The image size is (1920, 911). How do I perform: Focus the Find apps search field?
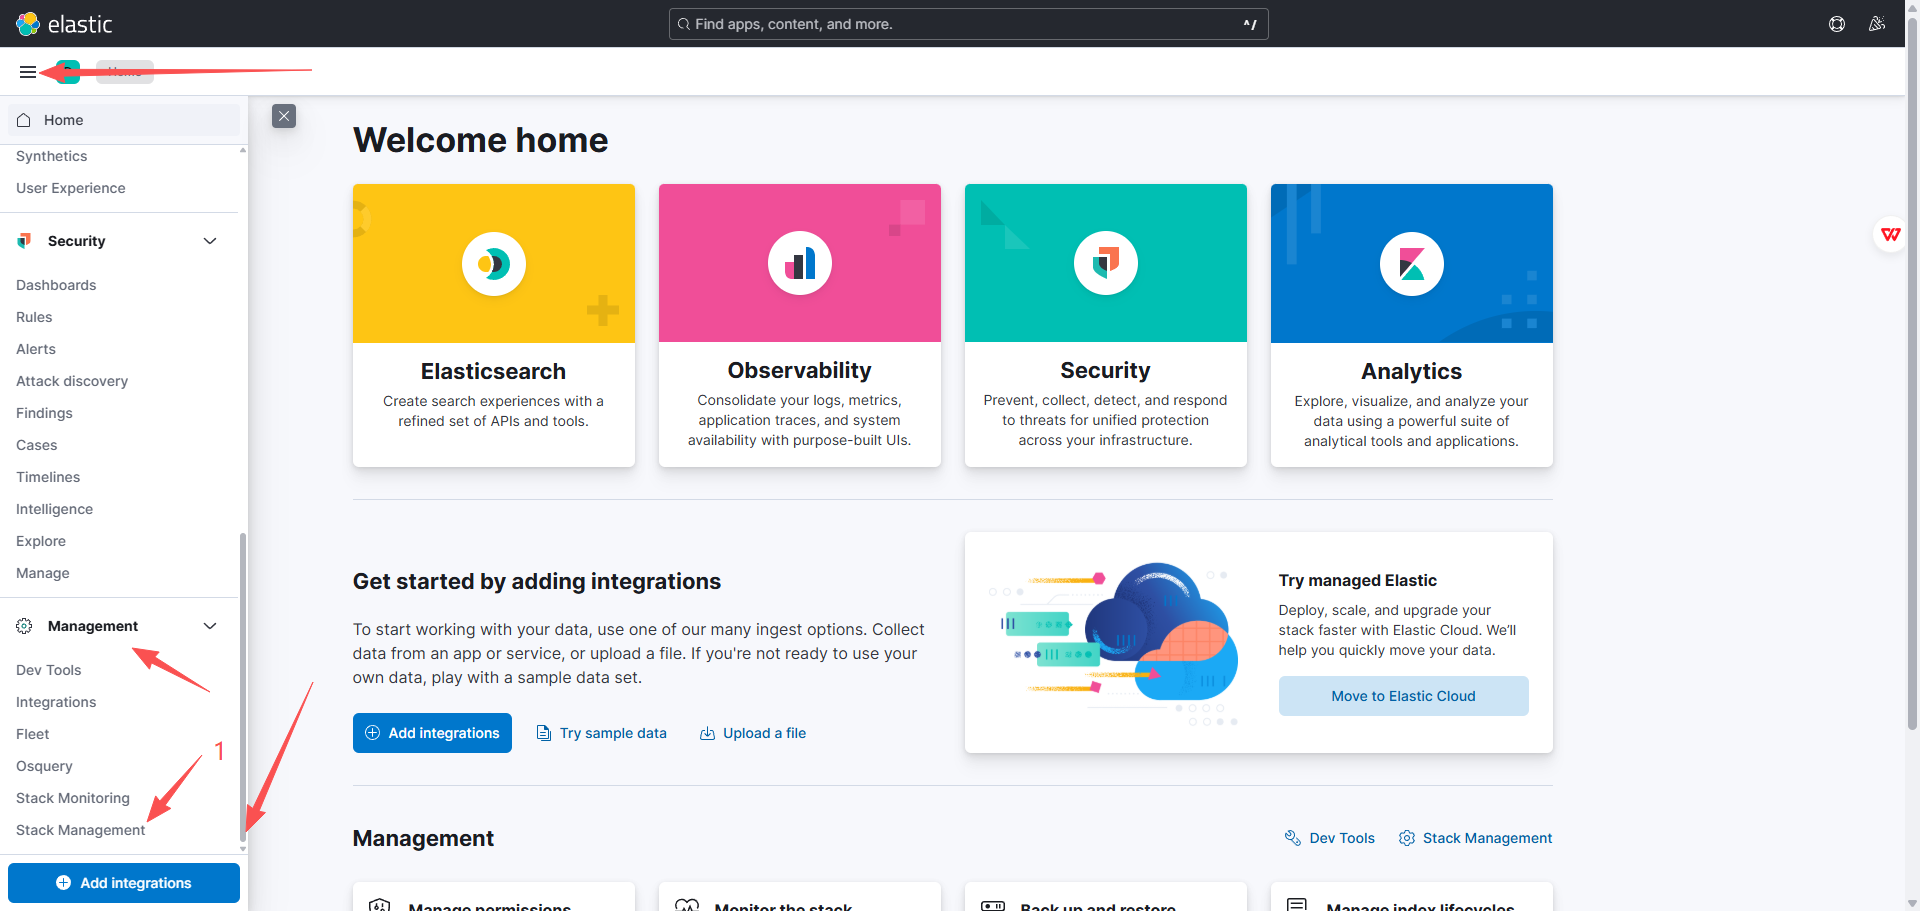pyautogui.click(x=968, y=24)
